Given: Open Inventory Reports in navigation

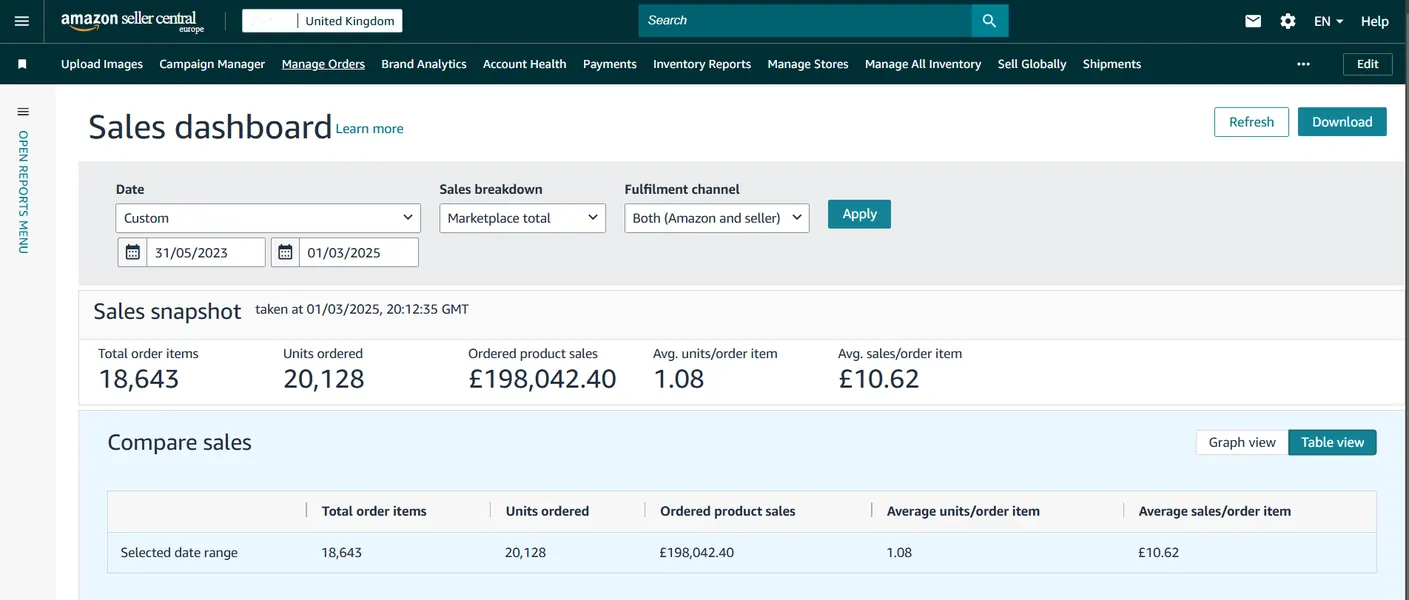Looking at the screenshot, I should tap(702, 64).
